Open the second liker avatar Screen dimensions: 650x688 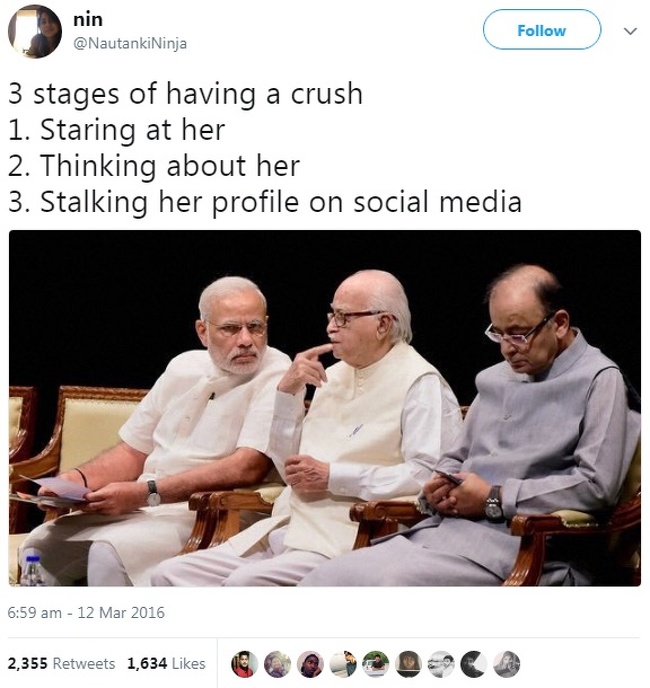pyautogui.click(x=277, y=664)
